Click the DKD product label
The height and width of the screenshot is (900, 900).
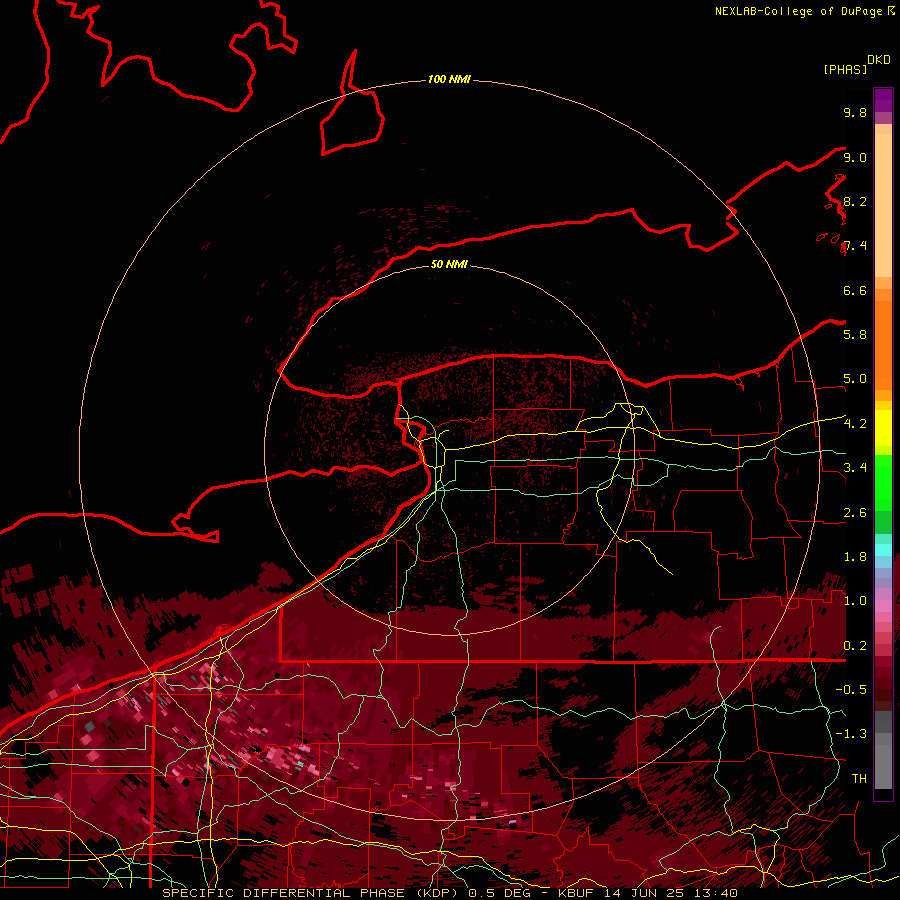point(878,60)
